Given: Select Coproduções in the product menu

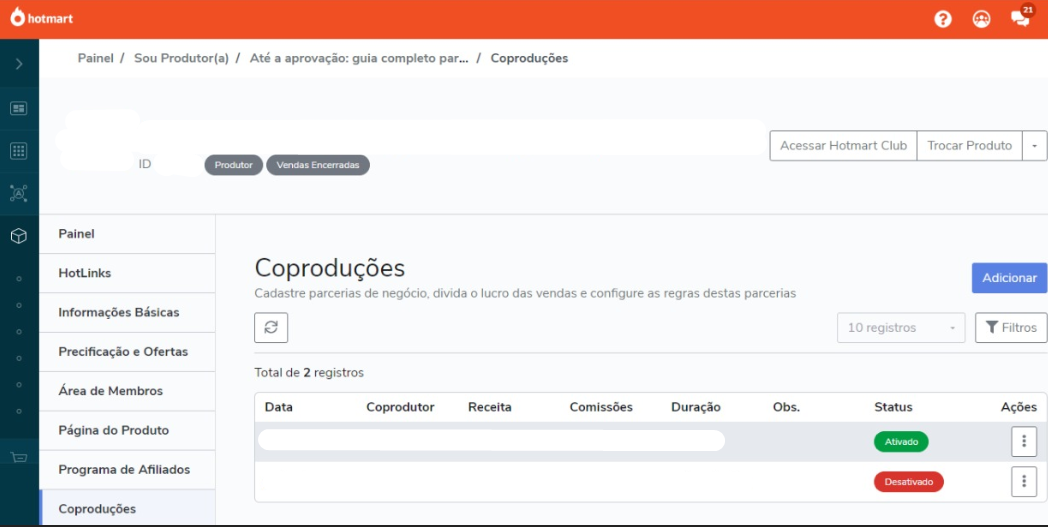Looking at the screenshot, I should click(x=127, y=508).
